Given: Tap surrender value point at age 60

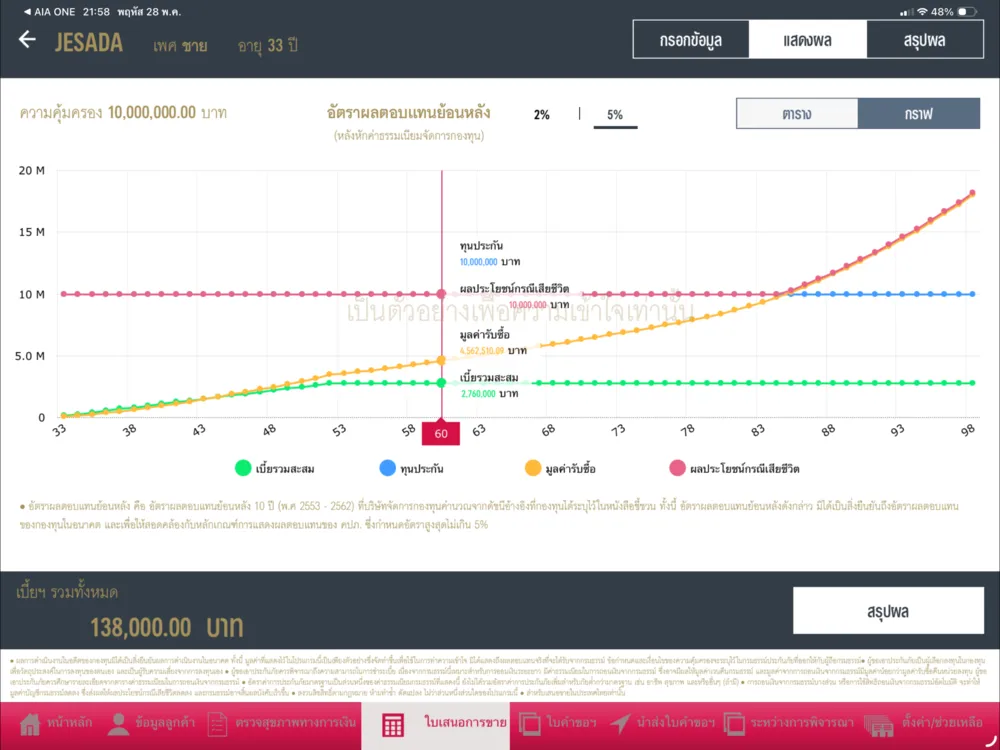Looking at the screenshot, I should 441,360.
